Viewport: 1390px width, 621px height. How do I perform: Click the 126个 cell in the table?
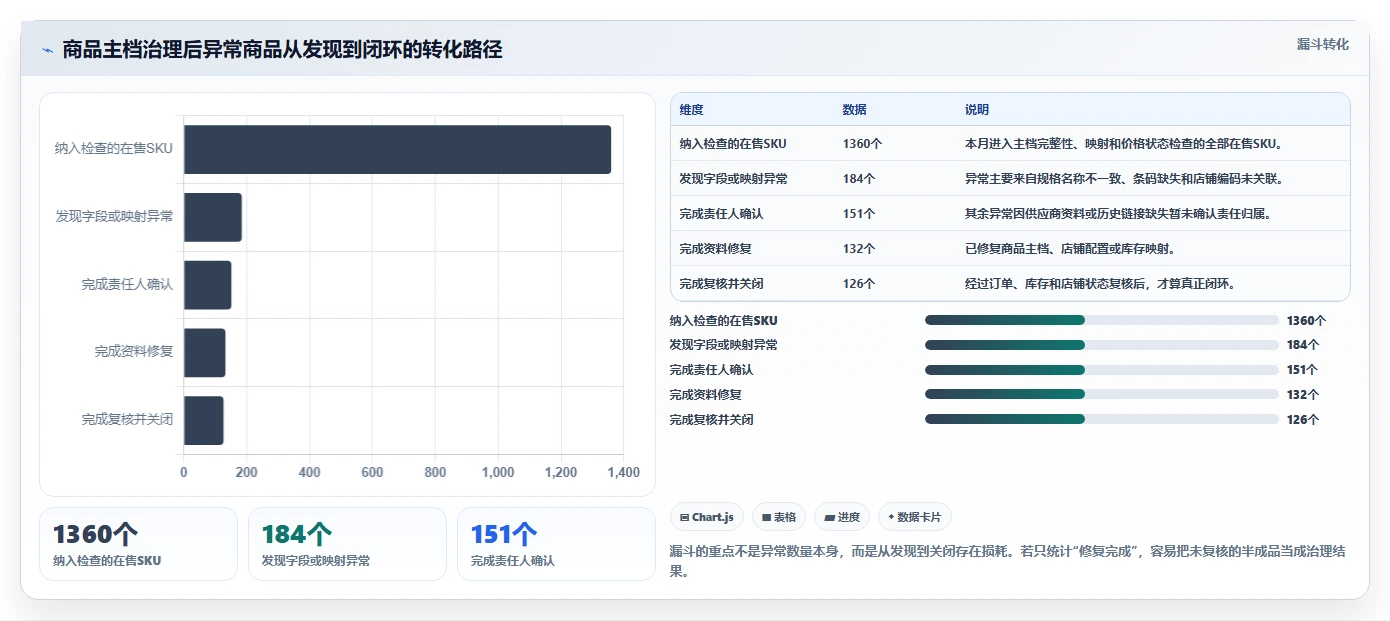coord(859,284)
